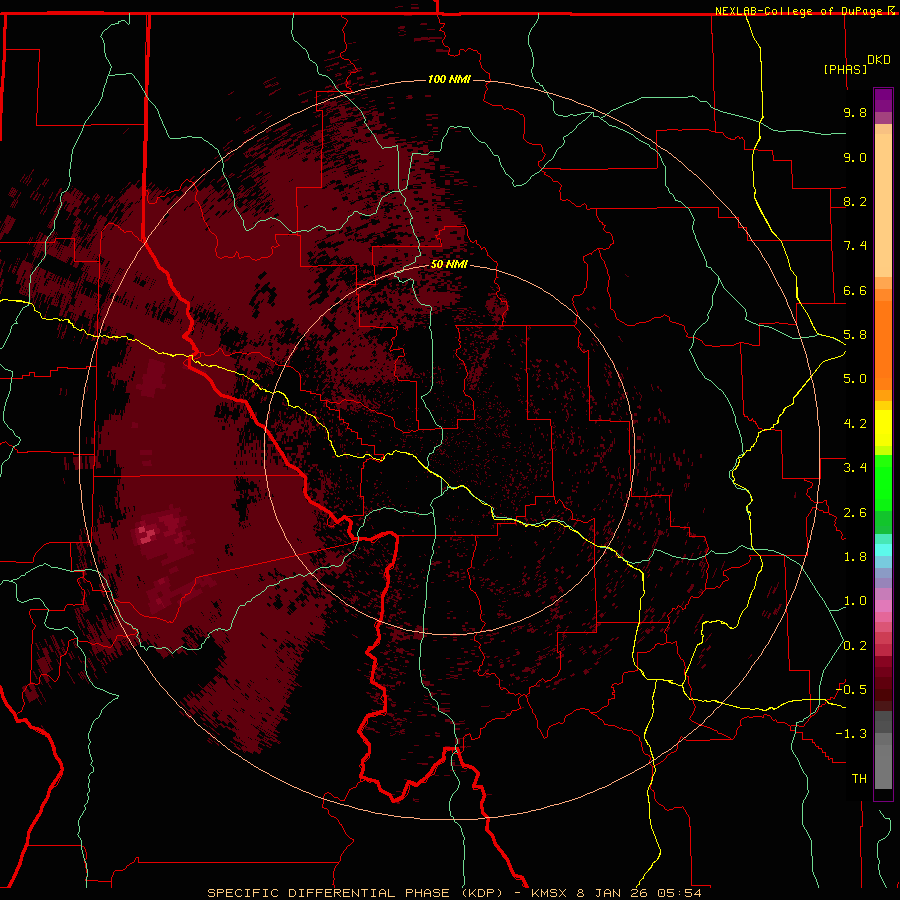Click the 0.2 scale value
The width and height of the screenshot is (900, 900).
click(x=855, y=646)
